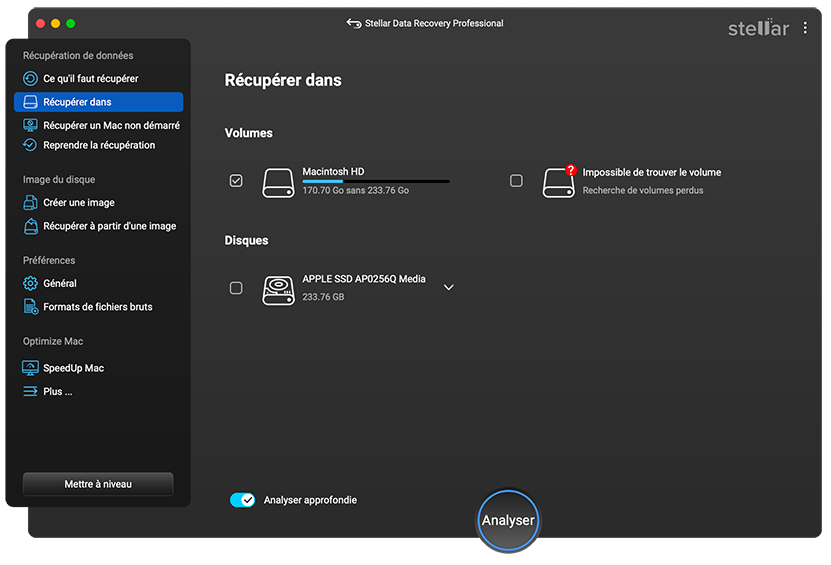
Task: Click the lost volume drive icon with question mark
Action: tap(559, 181)
